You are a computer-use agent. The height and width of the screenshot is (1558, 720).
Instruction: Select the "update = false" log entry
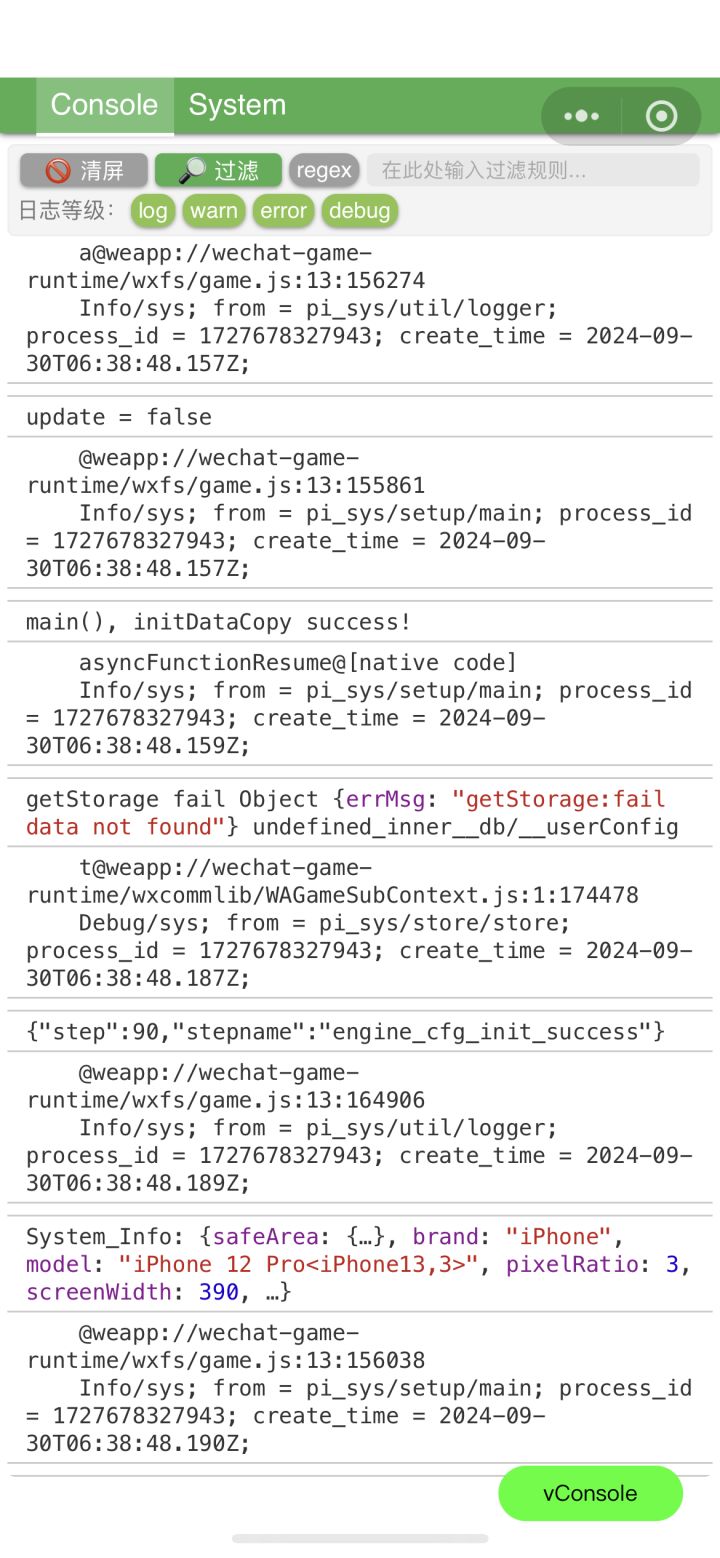119,417
